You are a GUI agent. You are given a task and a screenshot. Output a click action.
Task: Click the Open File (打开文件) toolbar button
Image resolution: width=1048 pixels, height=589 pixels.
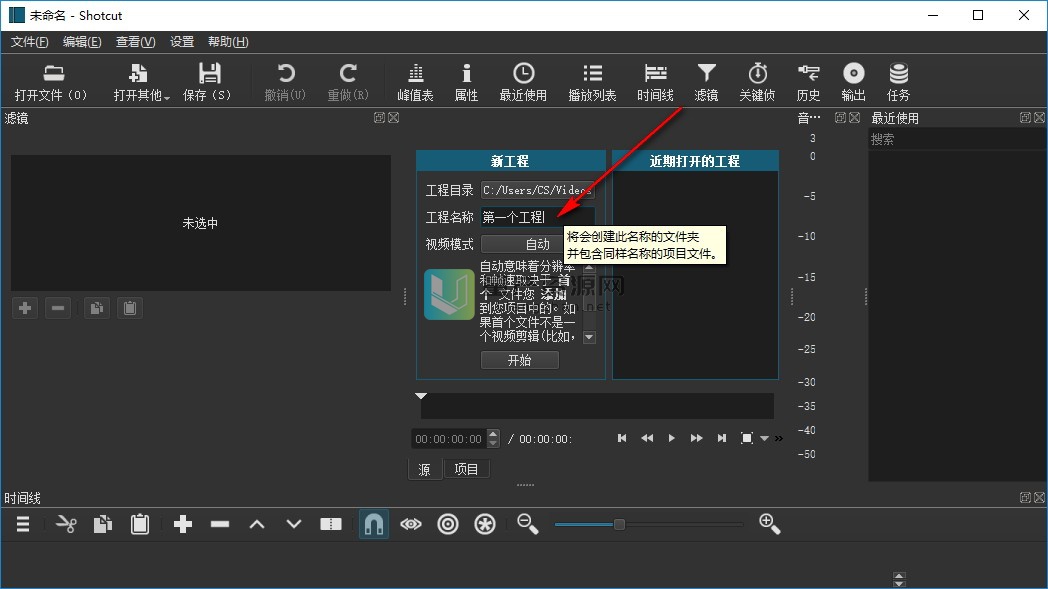[x=51, y=82]
